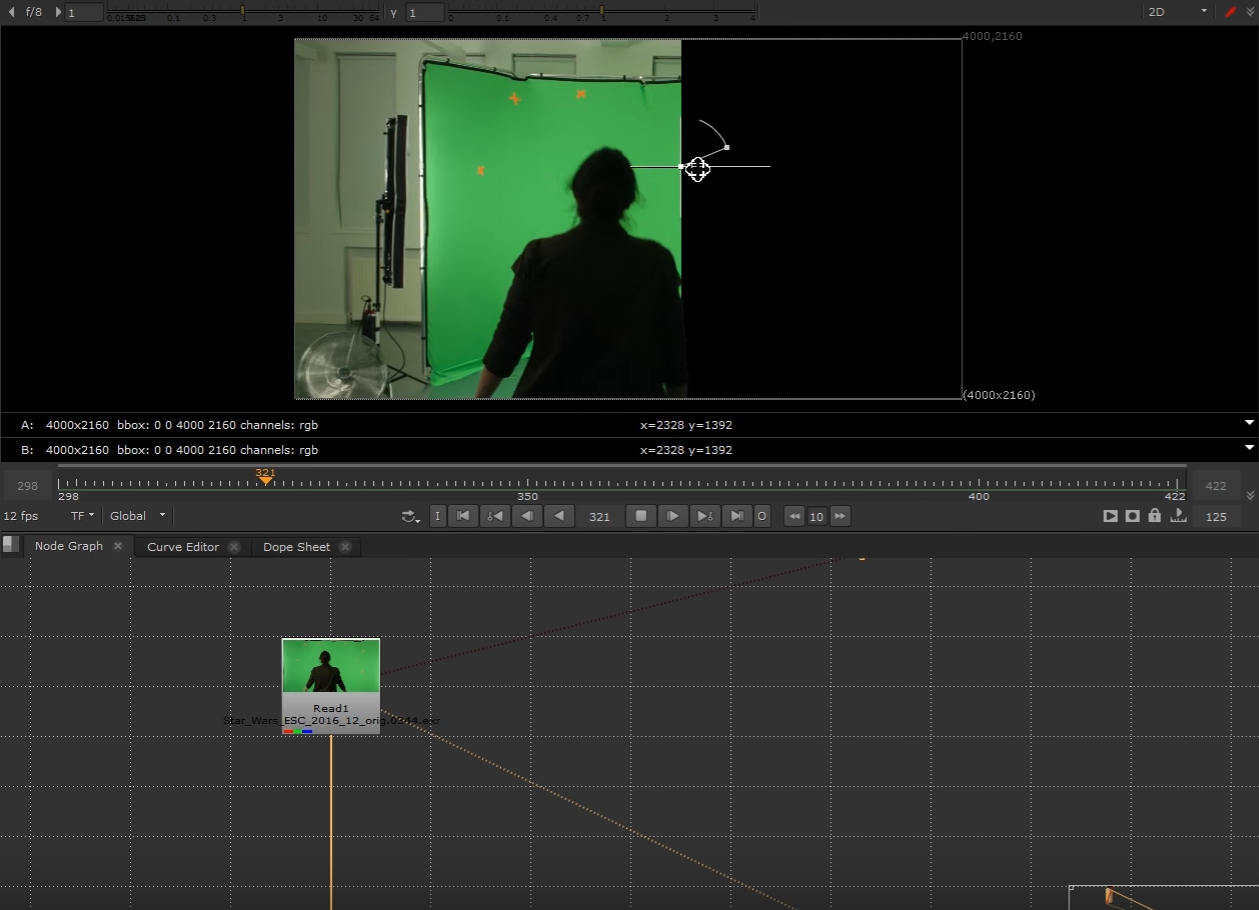Step back to previous keyframe
This screenshot has height=910, width=1259.
click(494, 516)
